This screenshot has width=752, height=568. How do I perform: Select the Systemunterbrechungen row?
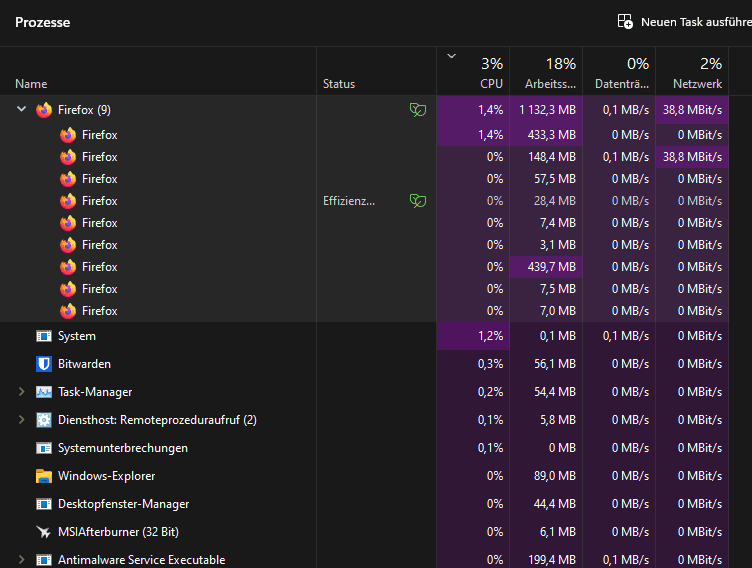364,448
